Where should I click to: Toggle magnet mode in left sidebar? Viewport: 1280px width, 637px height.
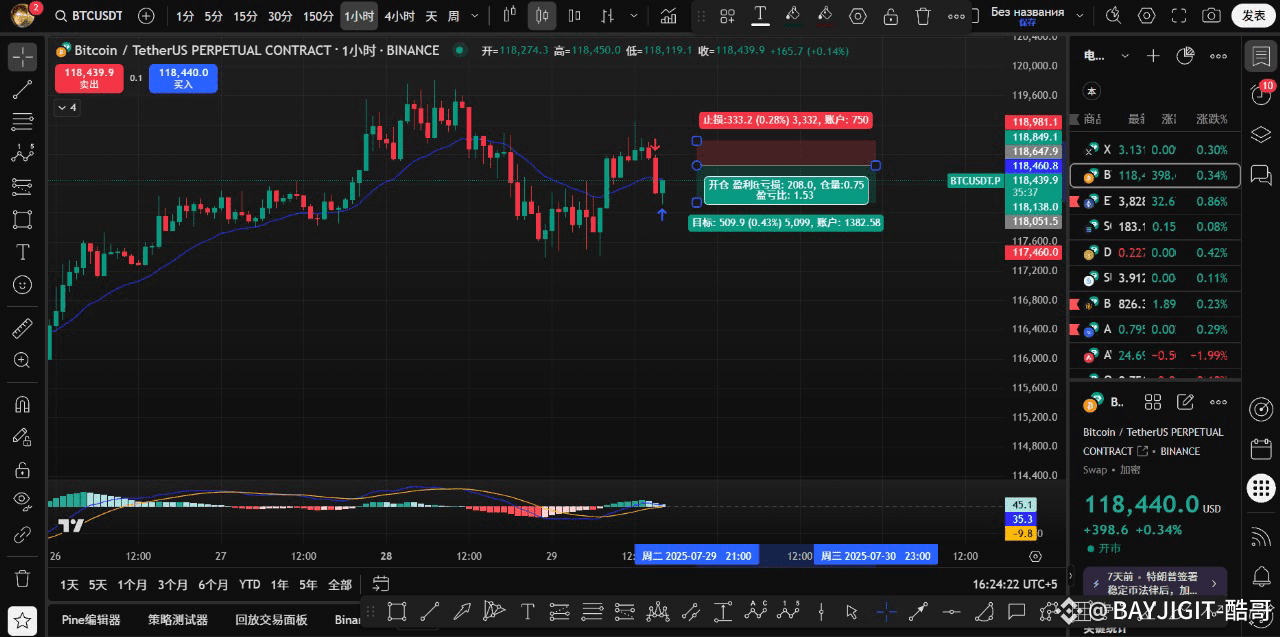click(22, 404)
